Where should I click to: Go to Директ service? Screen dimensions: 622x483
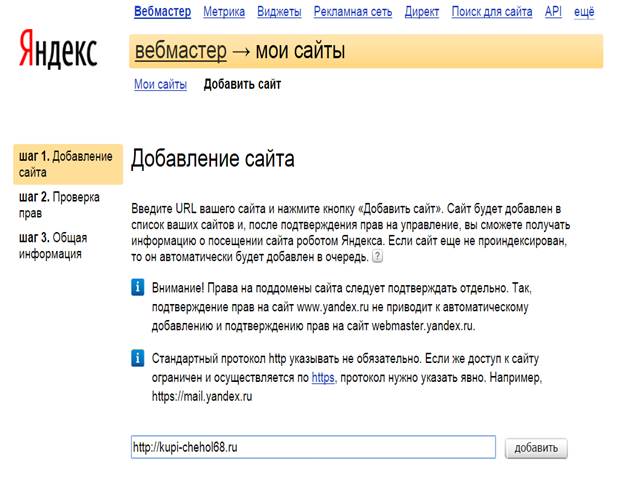[422, 12]
